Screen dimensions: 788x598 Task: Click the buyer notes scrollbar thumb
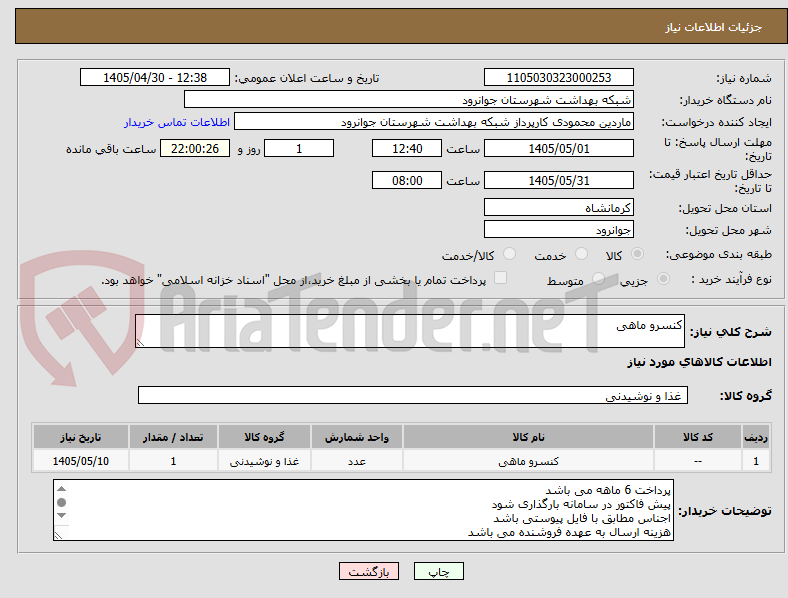click(x=61, y=502)
